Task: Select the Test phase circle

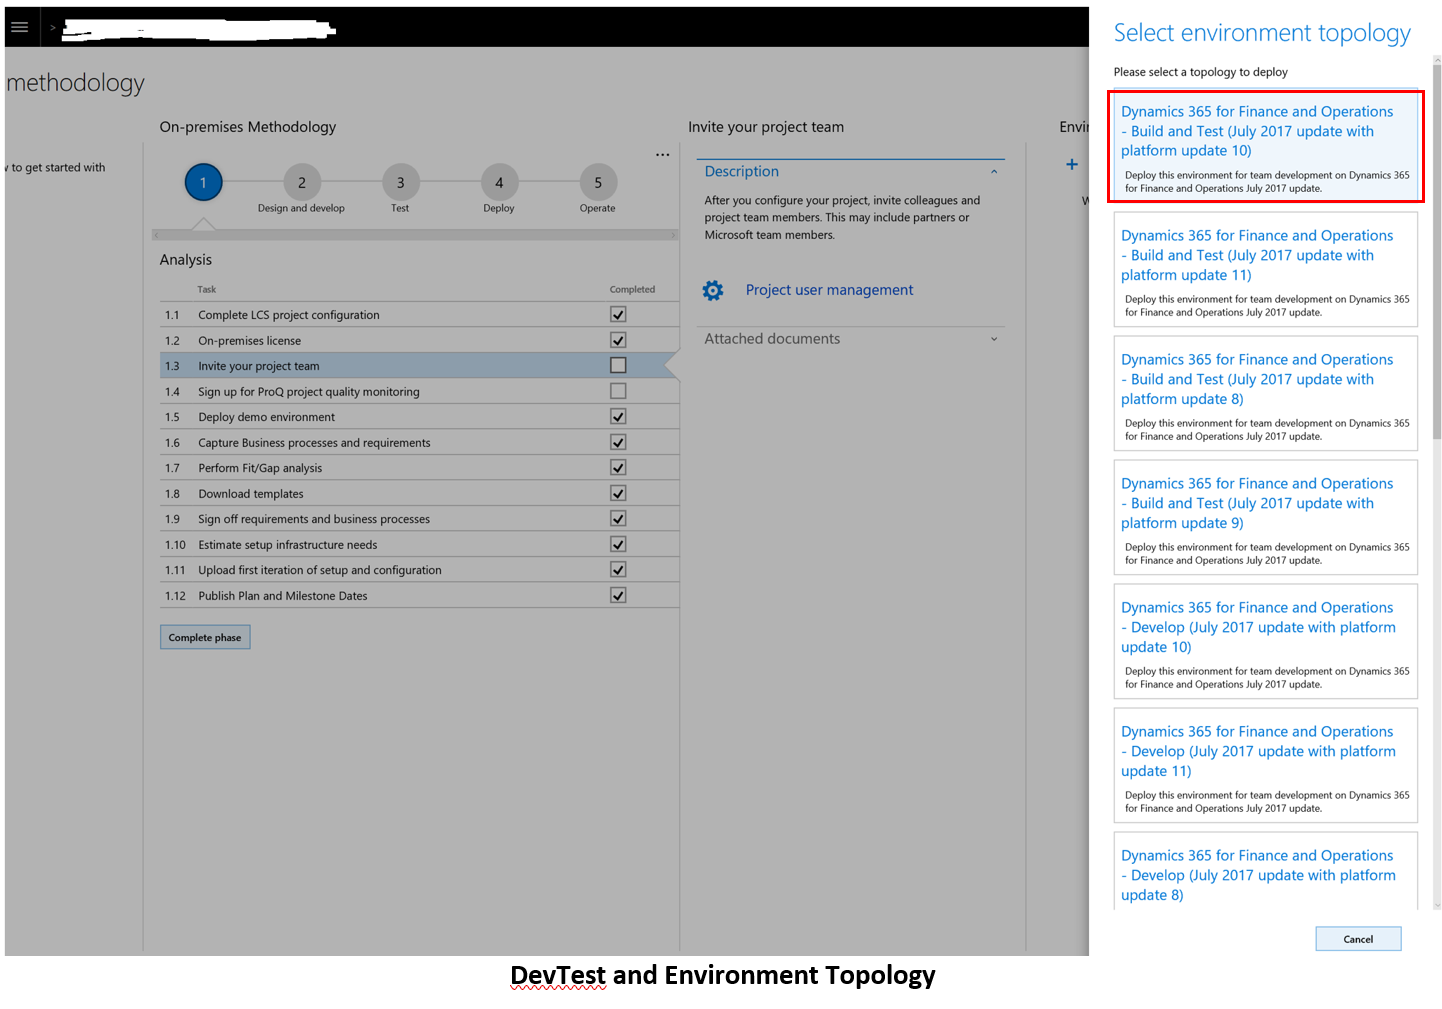Action: click(x=400, y=182)
